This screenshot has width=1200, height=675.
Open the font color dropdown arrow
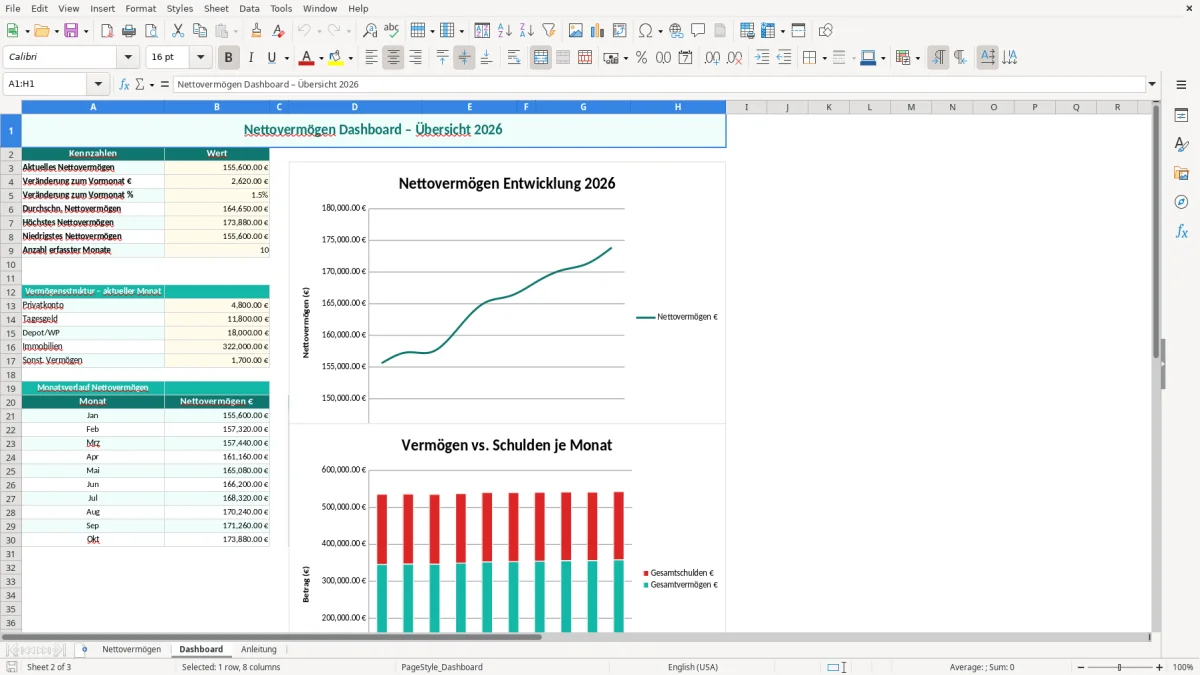pyautogui.click(x=321, y=58)
